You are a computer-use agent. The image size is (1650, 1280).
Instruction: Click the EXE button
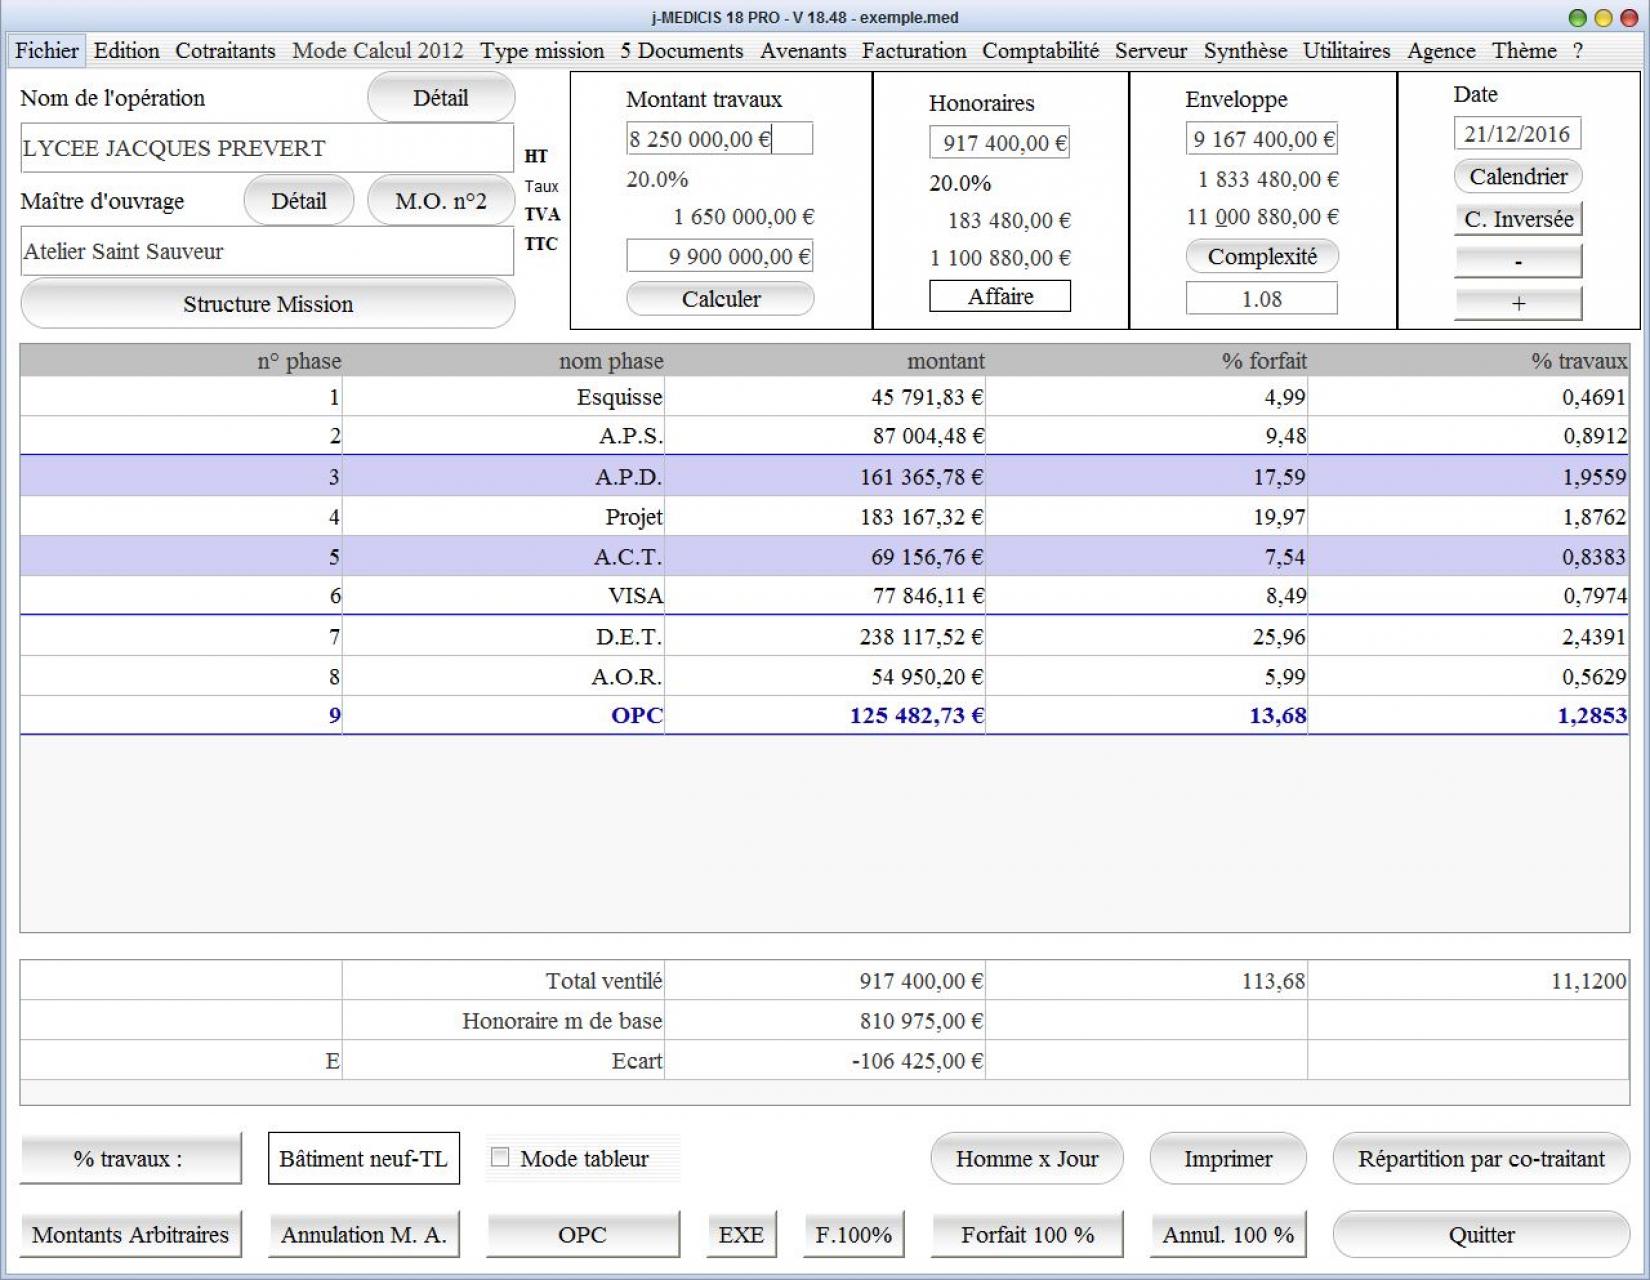(x=741, y=1235)
